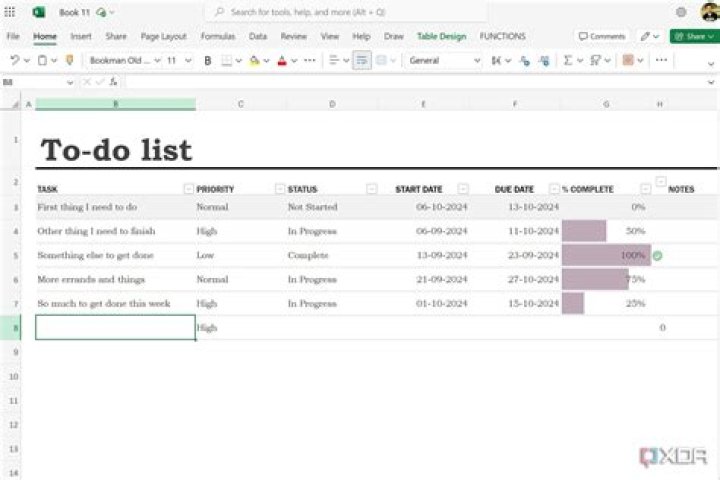Screen dimensions: 720x480
Task: Switch to the Page Layout tab
Action: coord(163,36)
